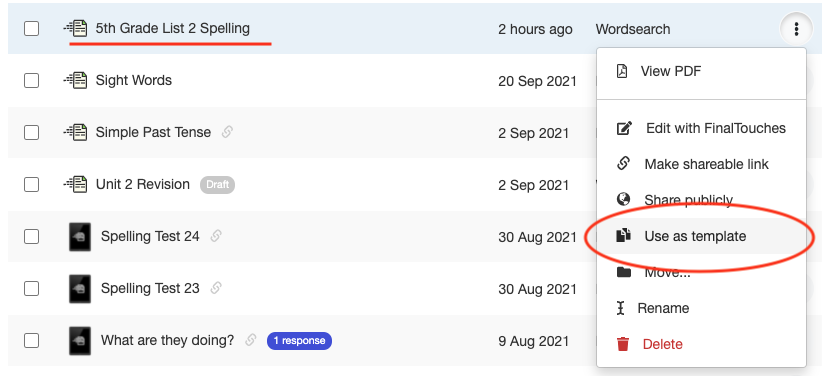The width and height of the screenshot is (830, 376).
Task: Click the Make shareable link chain icon
Action: 624,164
